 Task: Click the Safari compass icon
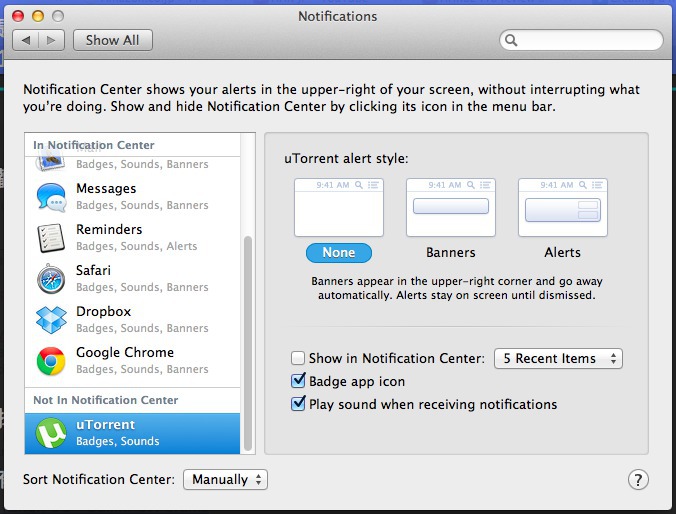tap(51, 279)
